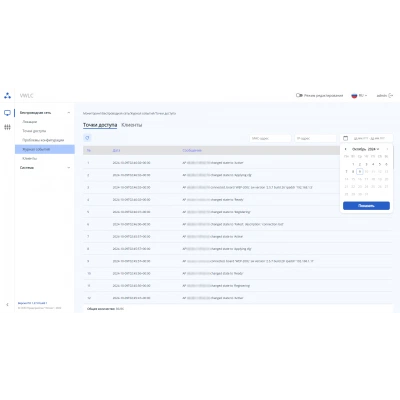Open Журнал событий in sidebar
Screen dimensions: 400x400
(45, 149)
